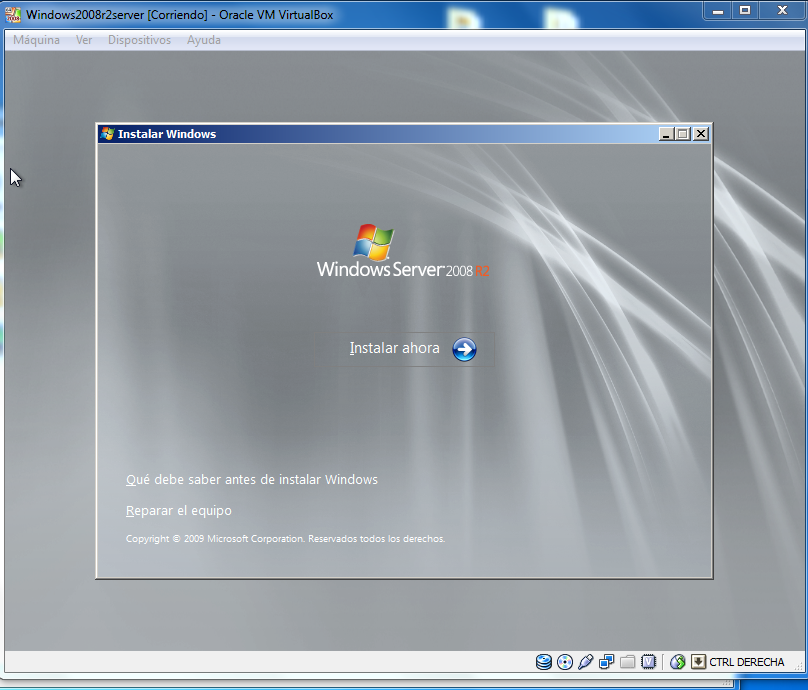Click the mouse integration globe icon
Viewport: 808px width, 690px height.
(x=678, y=662)
